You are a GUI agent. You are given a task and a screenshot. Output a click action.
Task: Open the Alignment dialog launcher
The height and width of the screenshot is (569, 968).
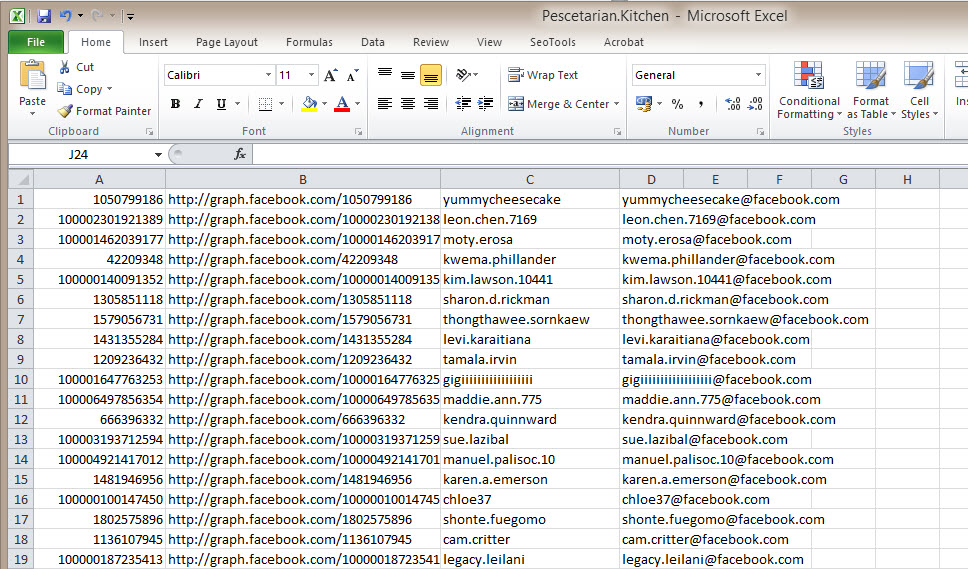click(617, 131)
